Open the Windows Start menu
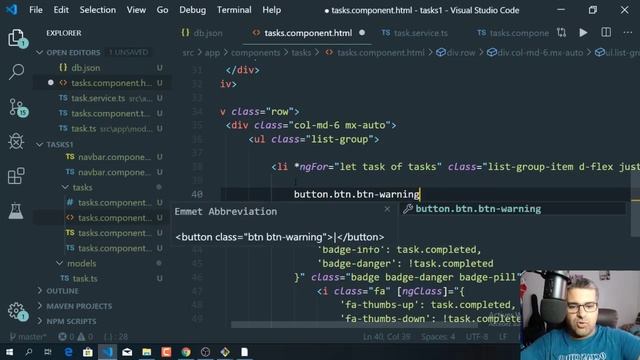 9,352
